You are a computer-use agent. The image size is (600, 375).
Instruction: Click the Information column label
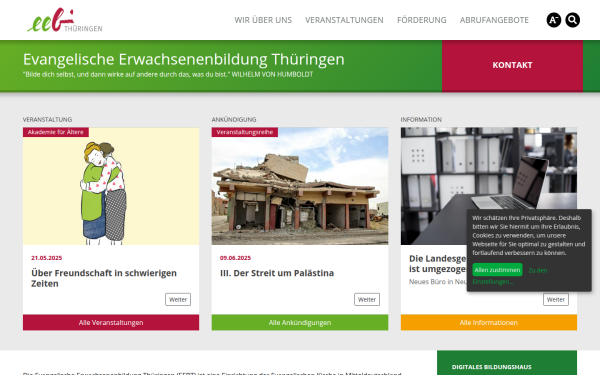(x=421, y=119)
